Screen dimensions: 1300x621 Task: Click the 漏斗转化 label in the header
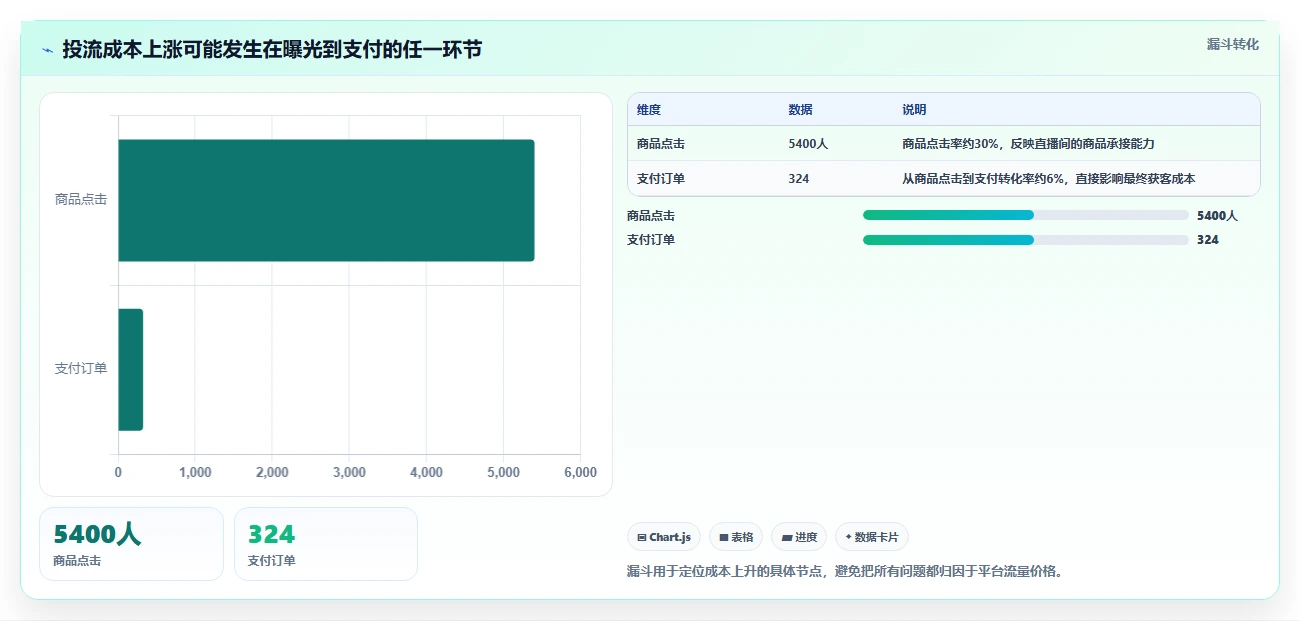pos(1232,44)
